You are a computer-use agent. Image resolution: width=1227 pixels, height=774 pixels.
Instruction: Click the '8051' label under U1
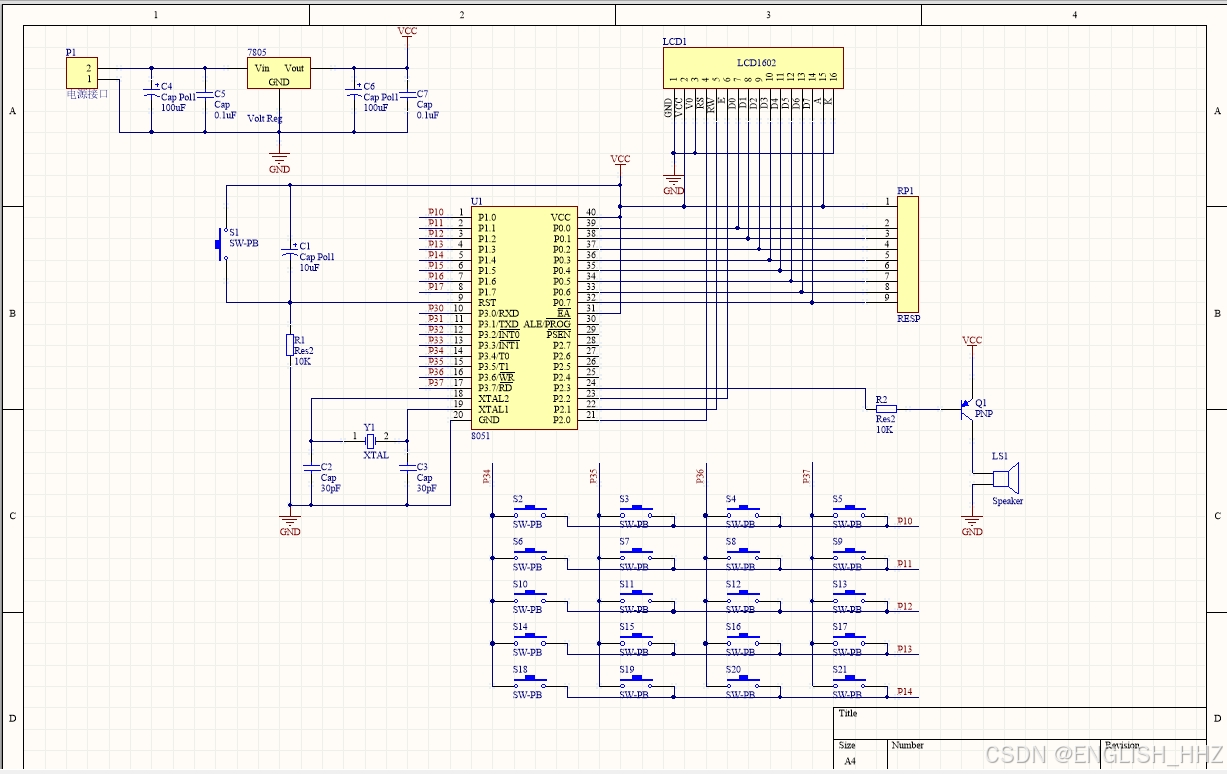click(481, 436)
